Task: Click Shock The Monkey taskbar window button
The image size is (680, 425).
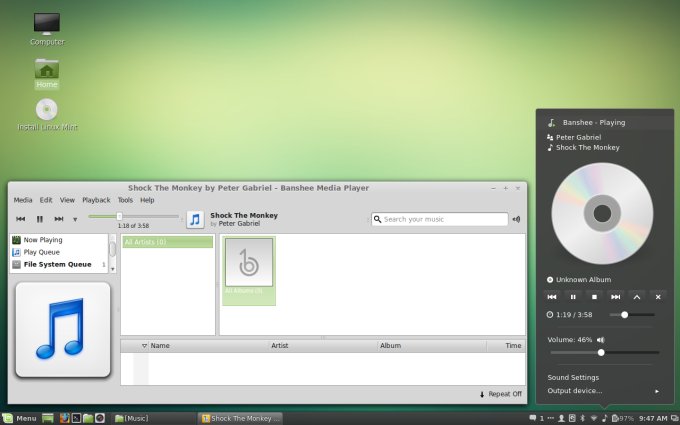Action: (240, 418)
